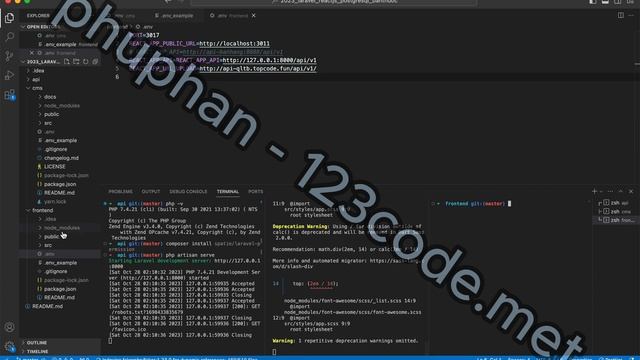640x360 pixels.
Task: Create a new terminal with plus icon
Action: (594, 191)
